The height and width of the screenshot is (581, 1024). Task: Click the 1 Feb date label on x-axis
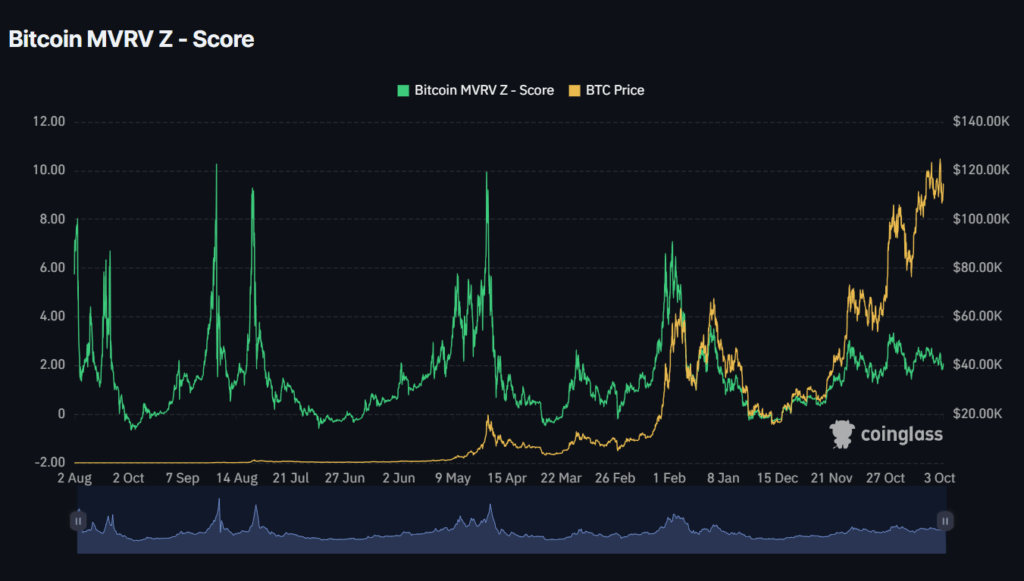click(668, 478)
